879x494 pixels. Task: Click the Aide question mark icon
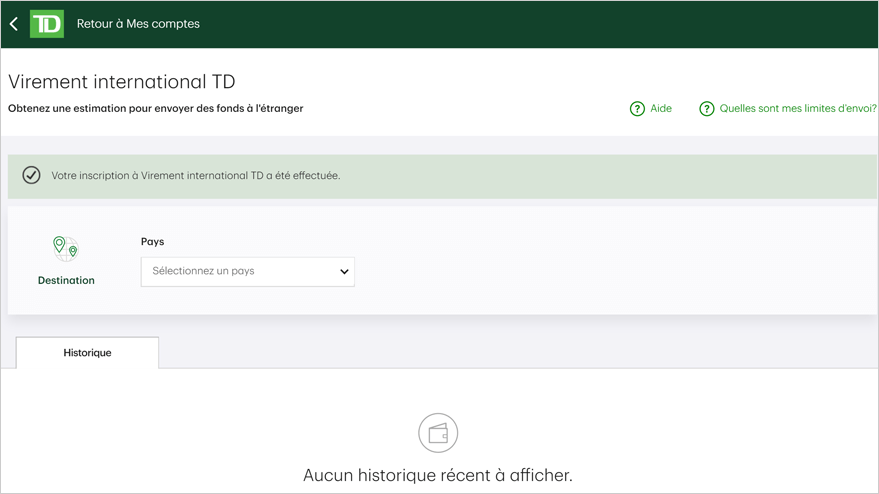pos(637,109)
